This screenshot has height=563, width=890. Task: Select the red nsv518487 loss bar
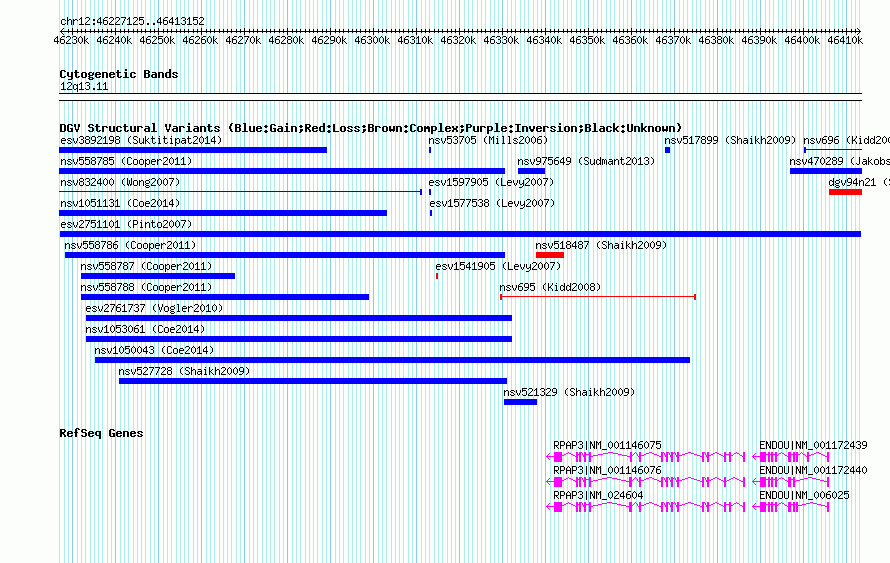coord(549,255)
